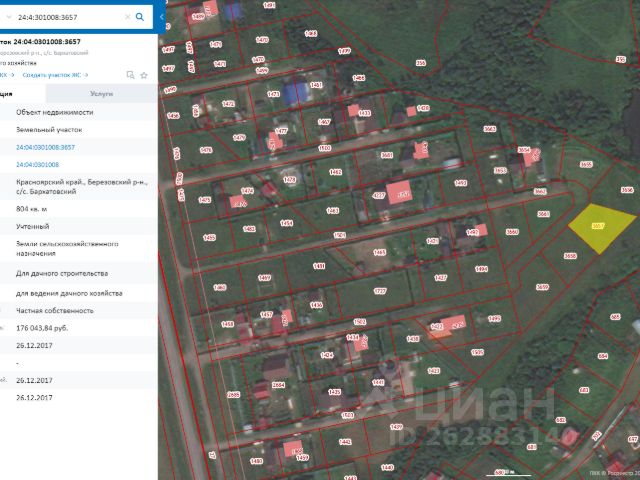Click the Для дачного строительства text

click(62, 273)
